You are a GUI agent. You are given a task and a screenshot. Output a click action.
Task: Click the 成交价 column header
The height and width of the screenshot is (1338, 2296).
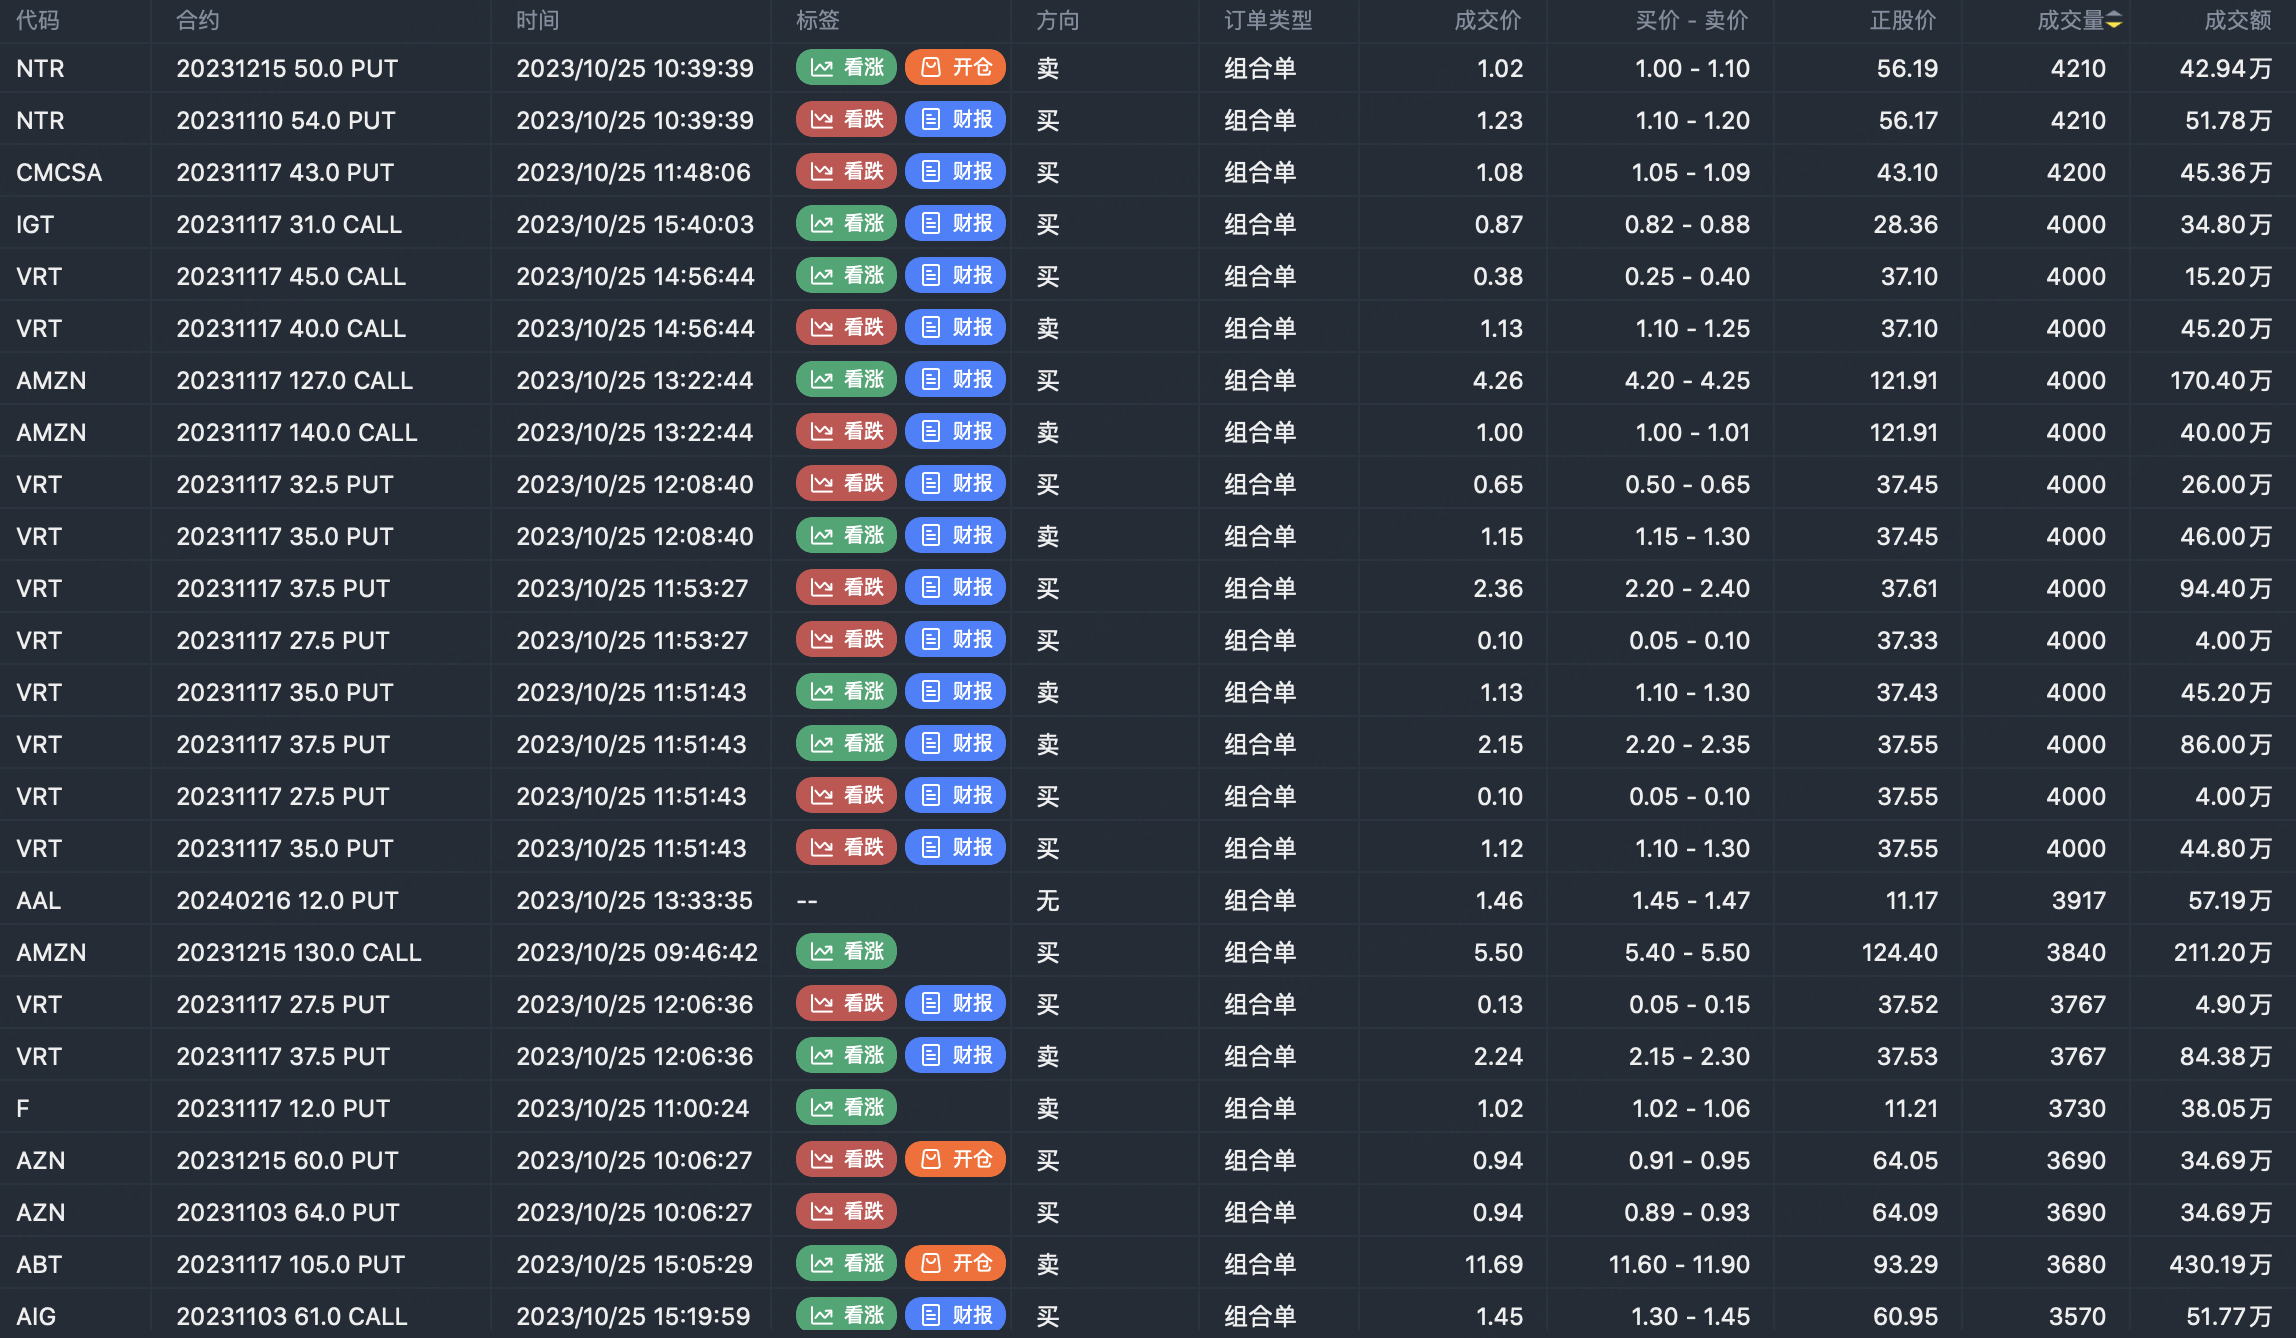click(x=1488, y=21)
